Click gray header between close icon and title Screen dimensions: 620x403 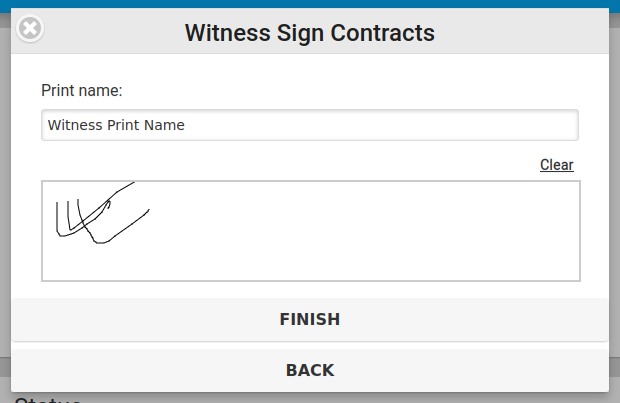point(110,33)
